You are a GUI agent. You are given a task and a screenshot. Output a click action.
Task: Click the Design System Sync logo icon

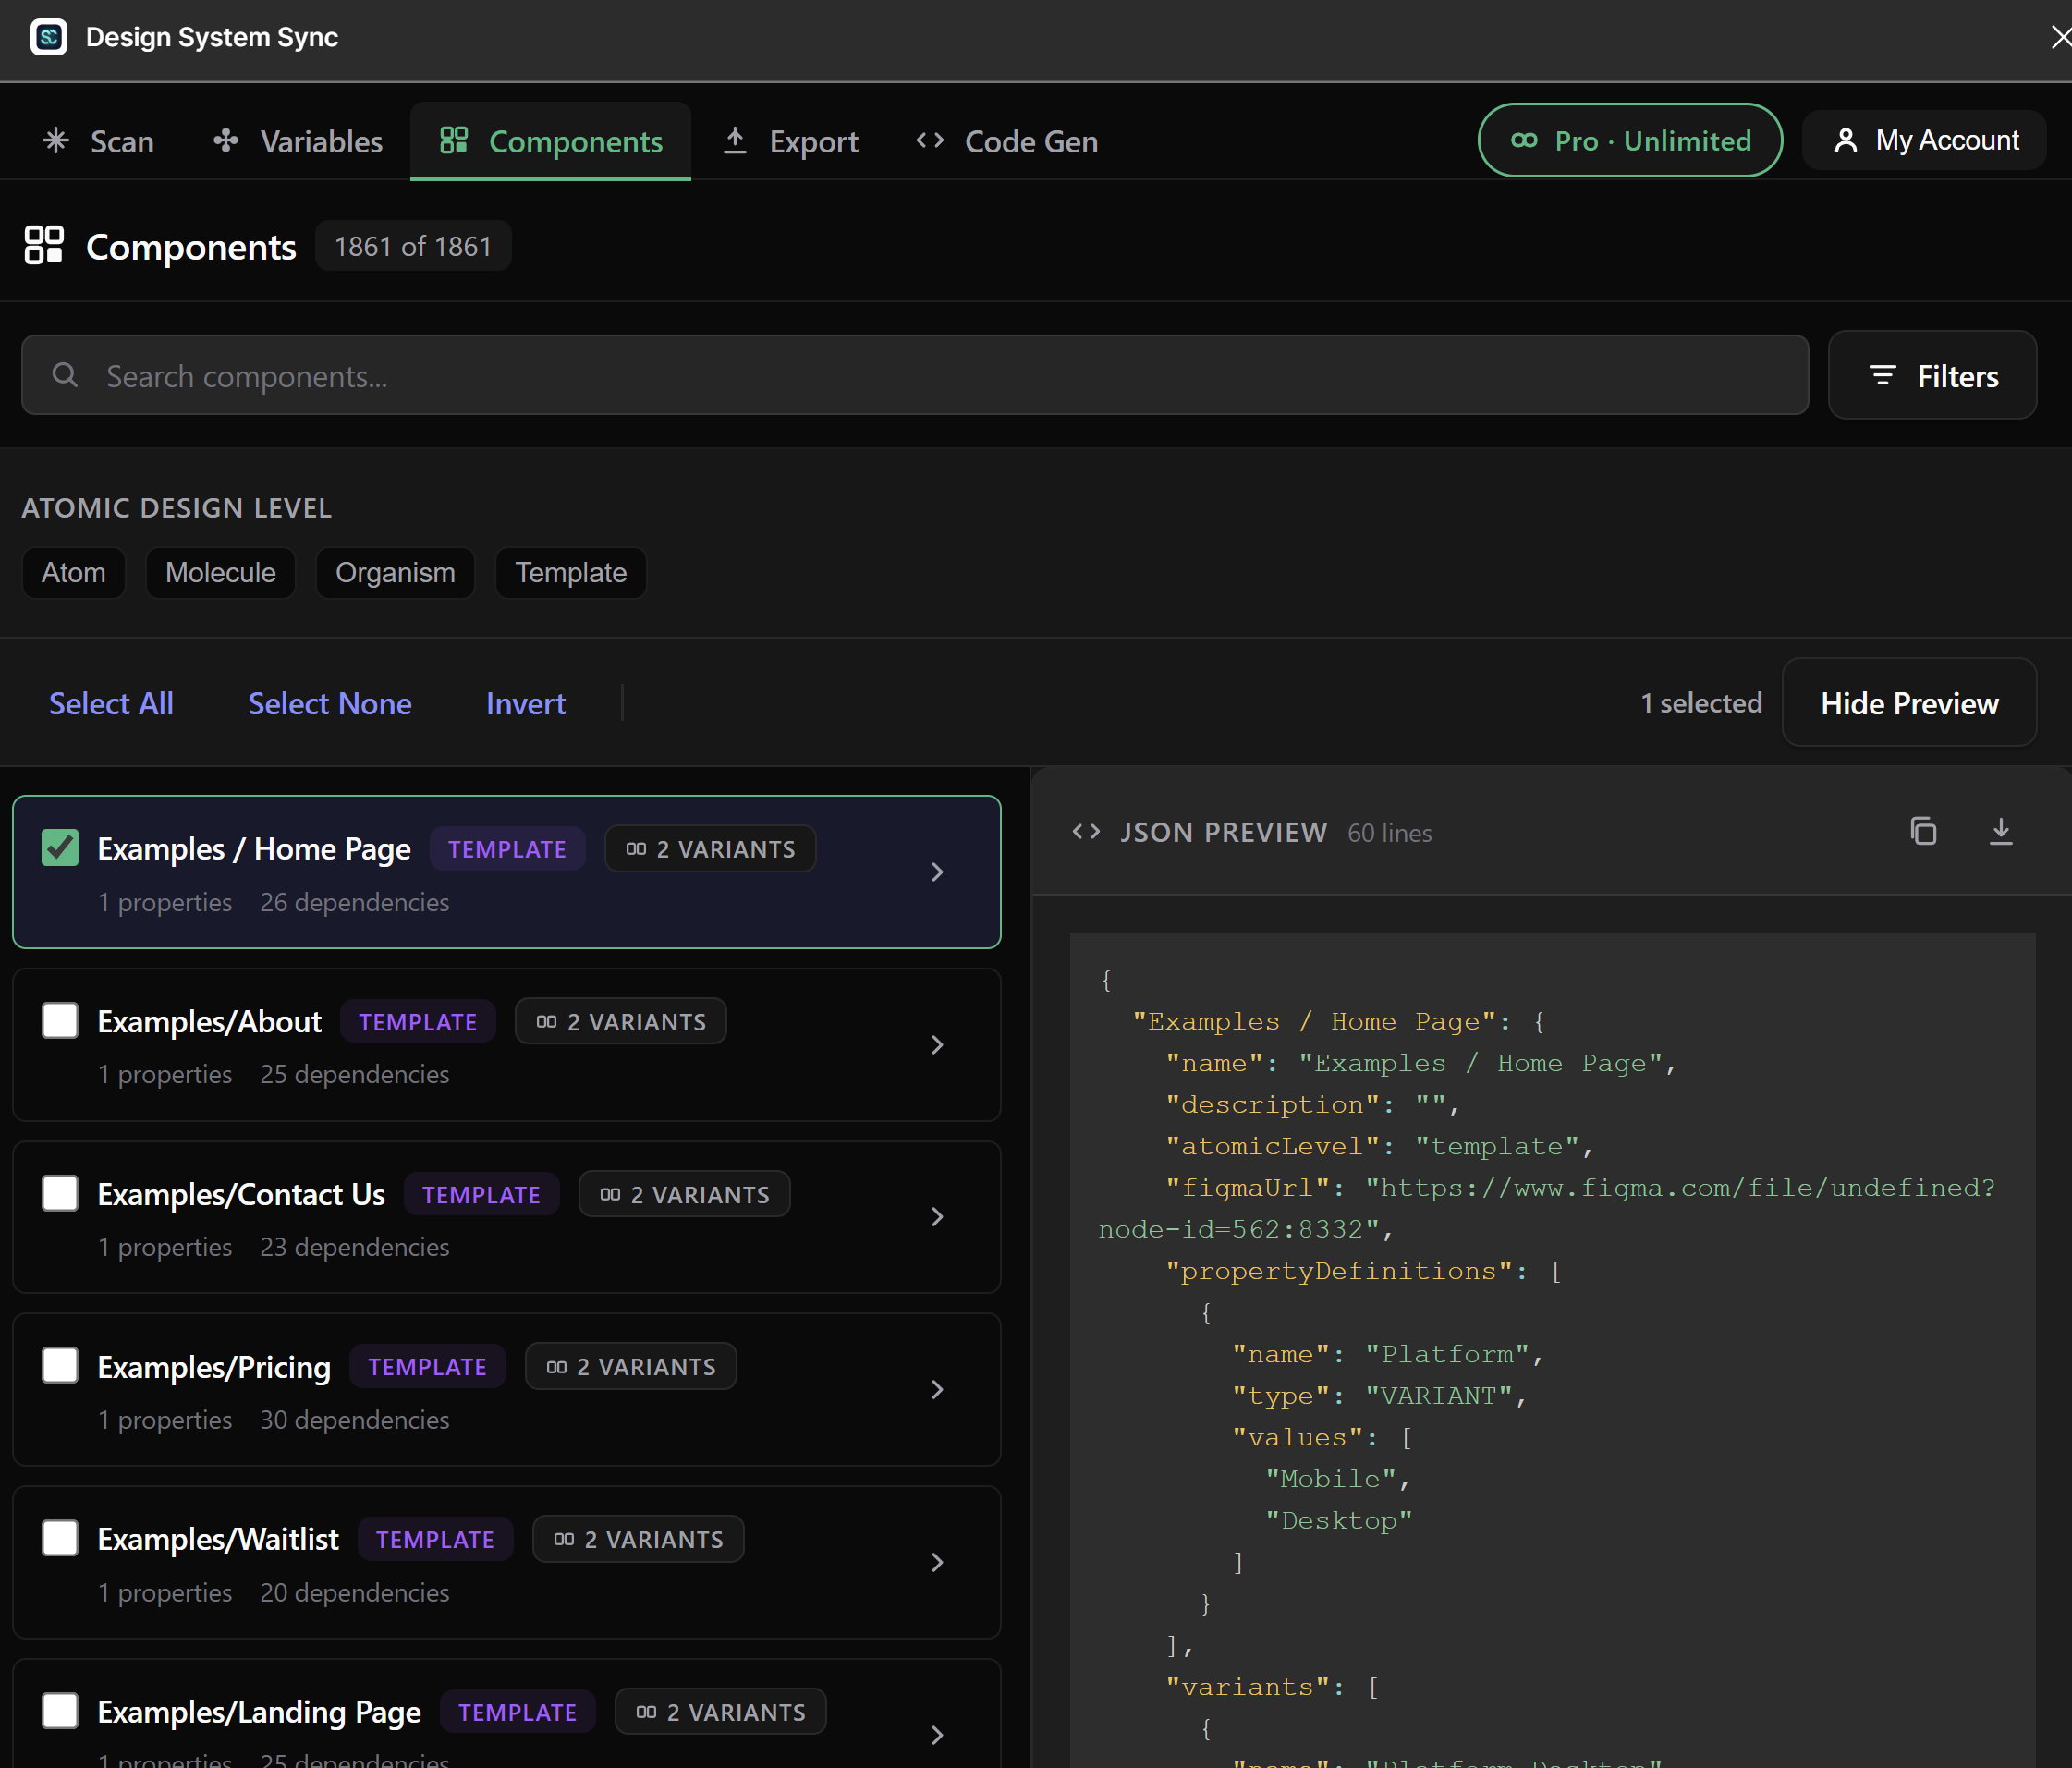[x=49, y=37]
